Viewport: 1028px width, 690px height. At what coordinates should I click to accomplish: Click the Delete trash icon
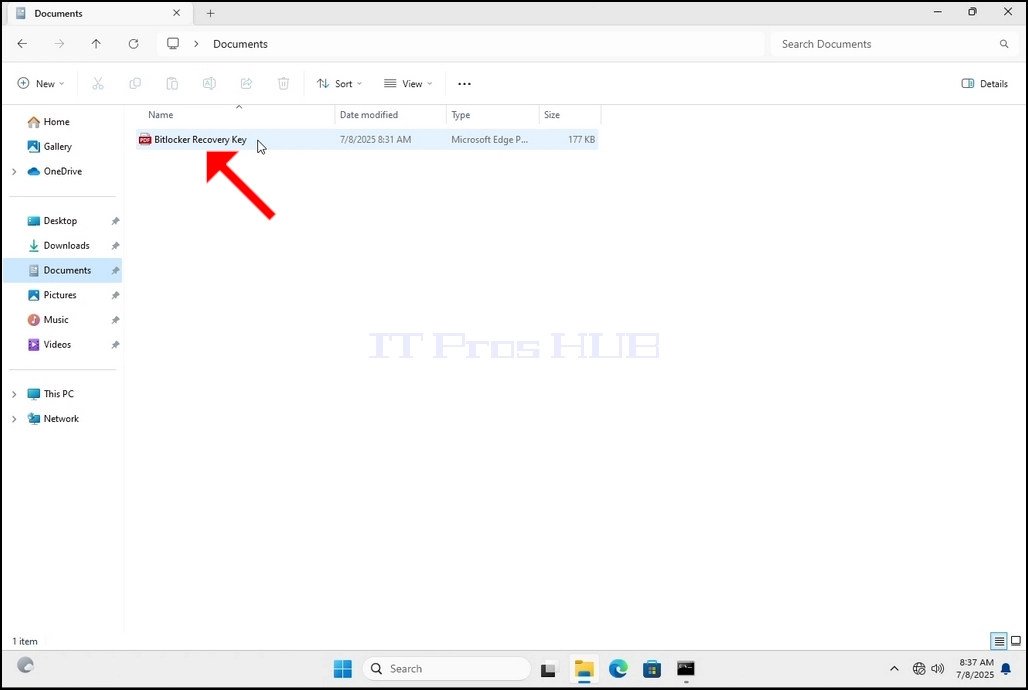click(x=283, y=83)
